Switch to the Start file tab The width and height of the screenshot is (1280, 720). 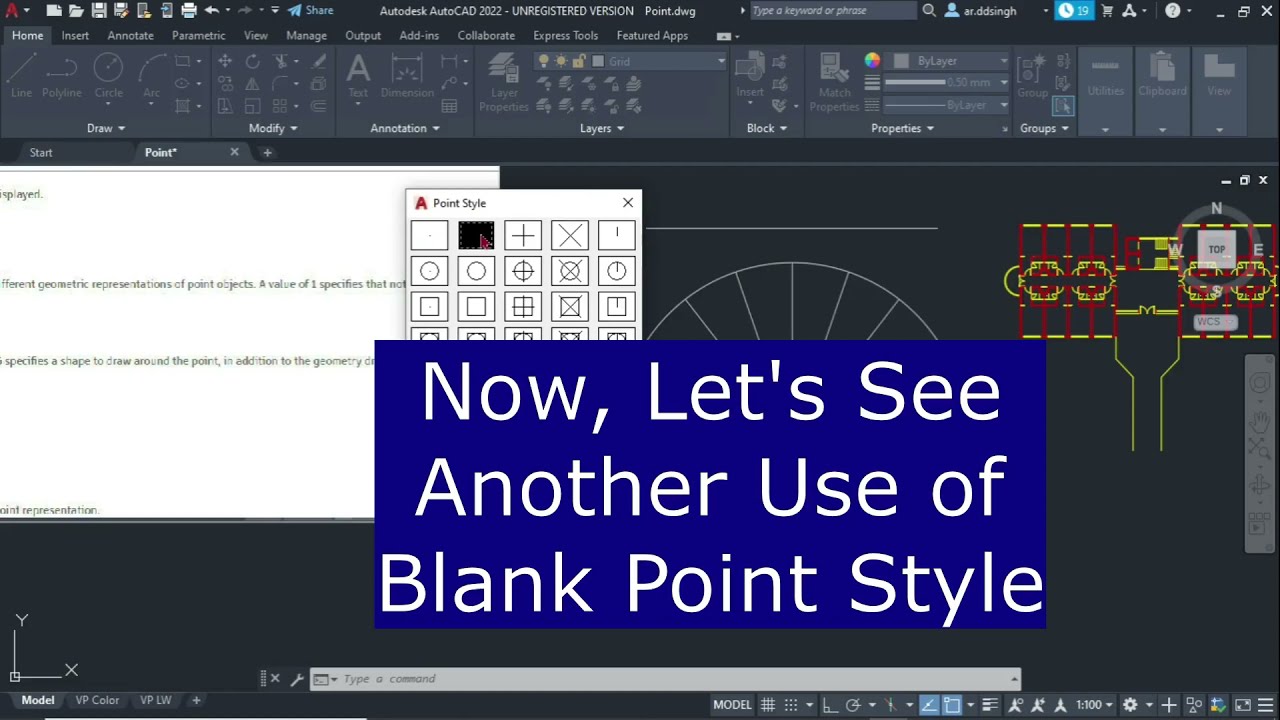(x=41, y=153)
